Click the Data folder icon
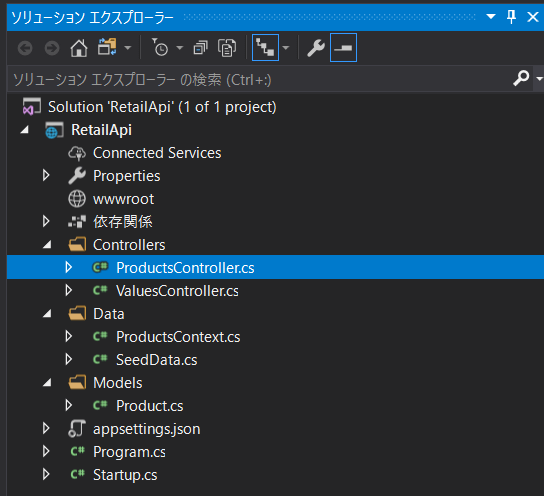 77,313
